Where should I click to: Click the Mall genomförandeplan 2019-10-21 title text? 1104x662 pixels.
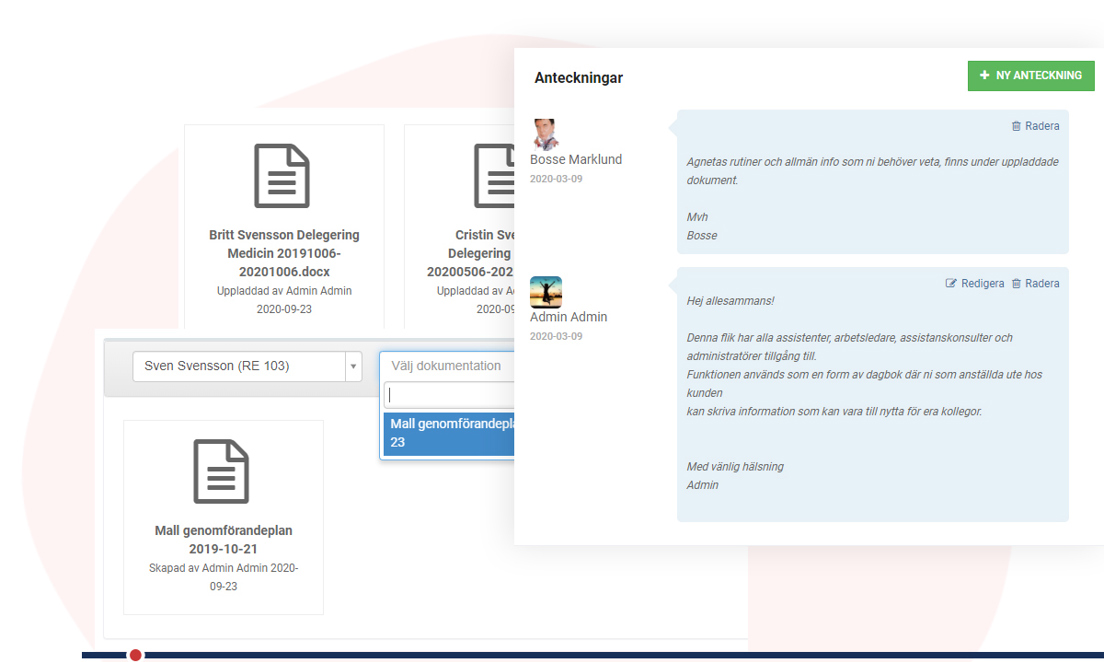223,539
